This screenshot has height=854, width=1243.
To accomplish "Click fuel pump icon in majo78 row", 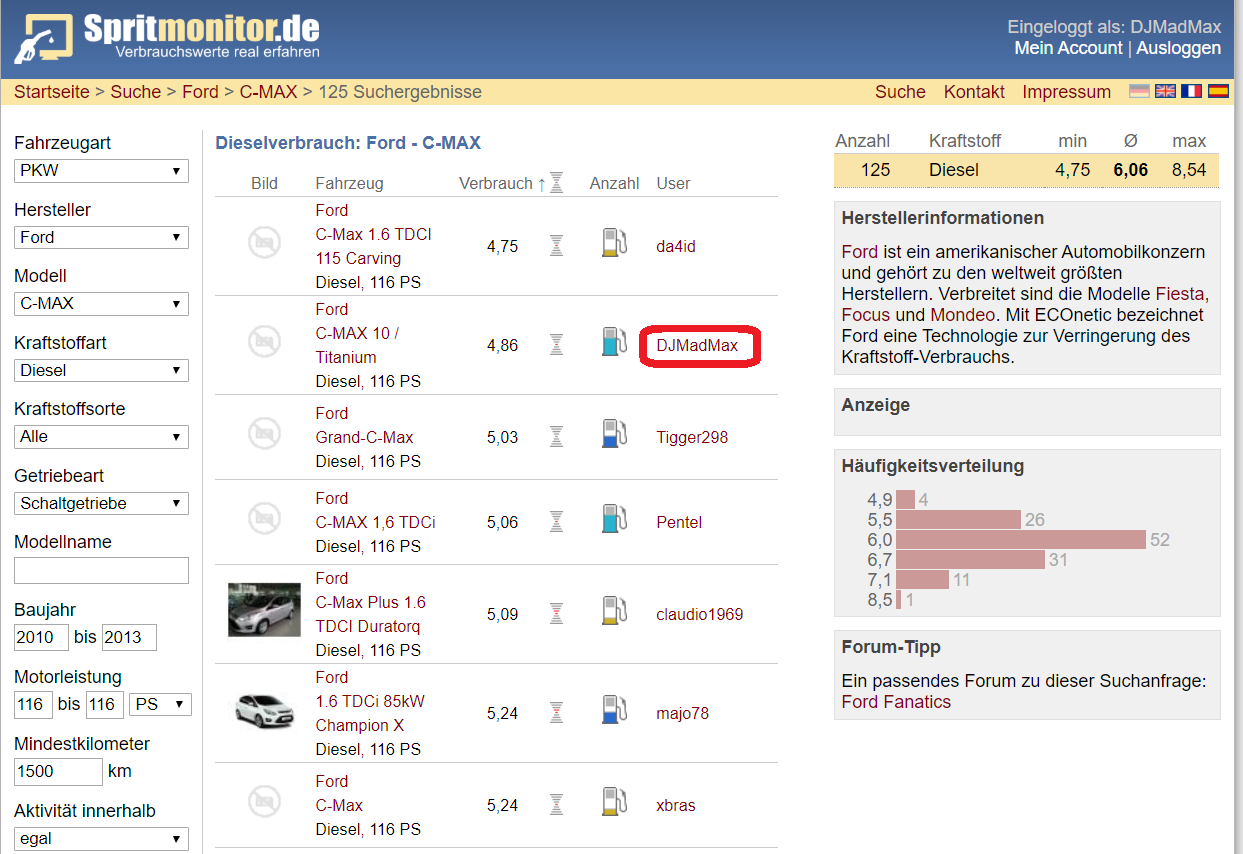I will click(x=614, y=710).
